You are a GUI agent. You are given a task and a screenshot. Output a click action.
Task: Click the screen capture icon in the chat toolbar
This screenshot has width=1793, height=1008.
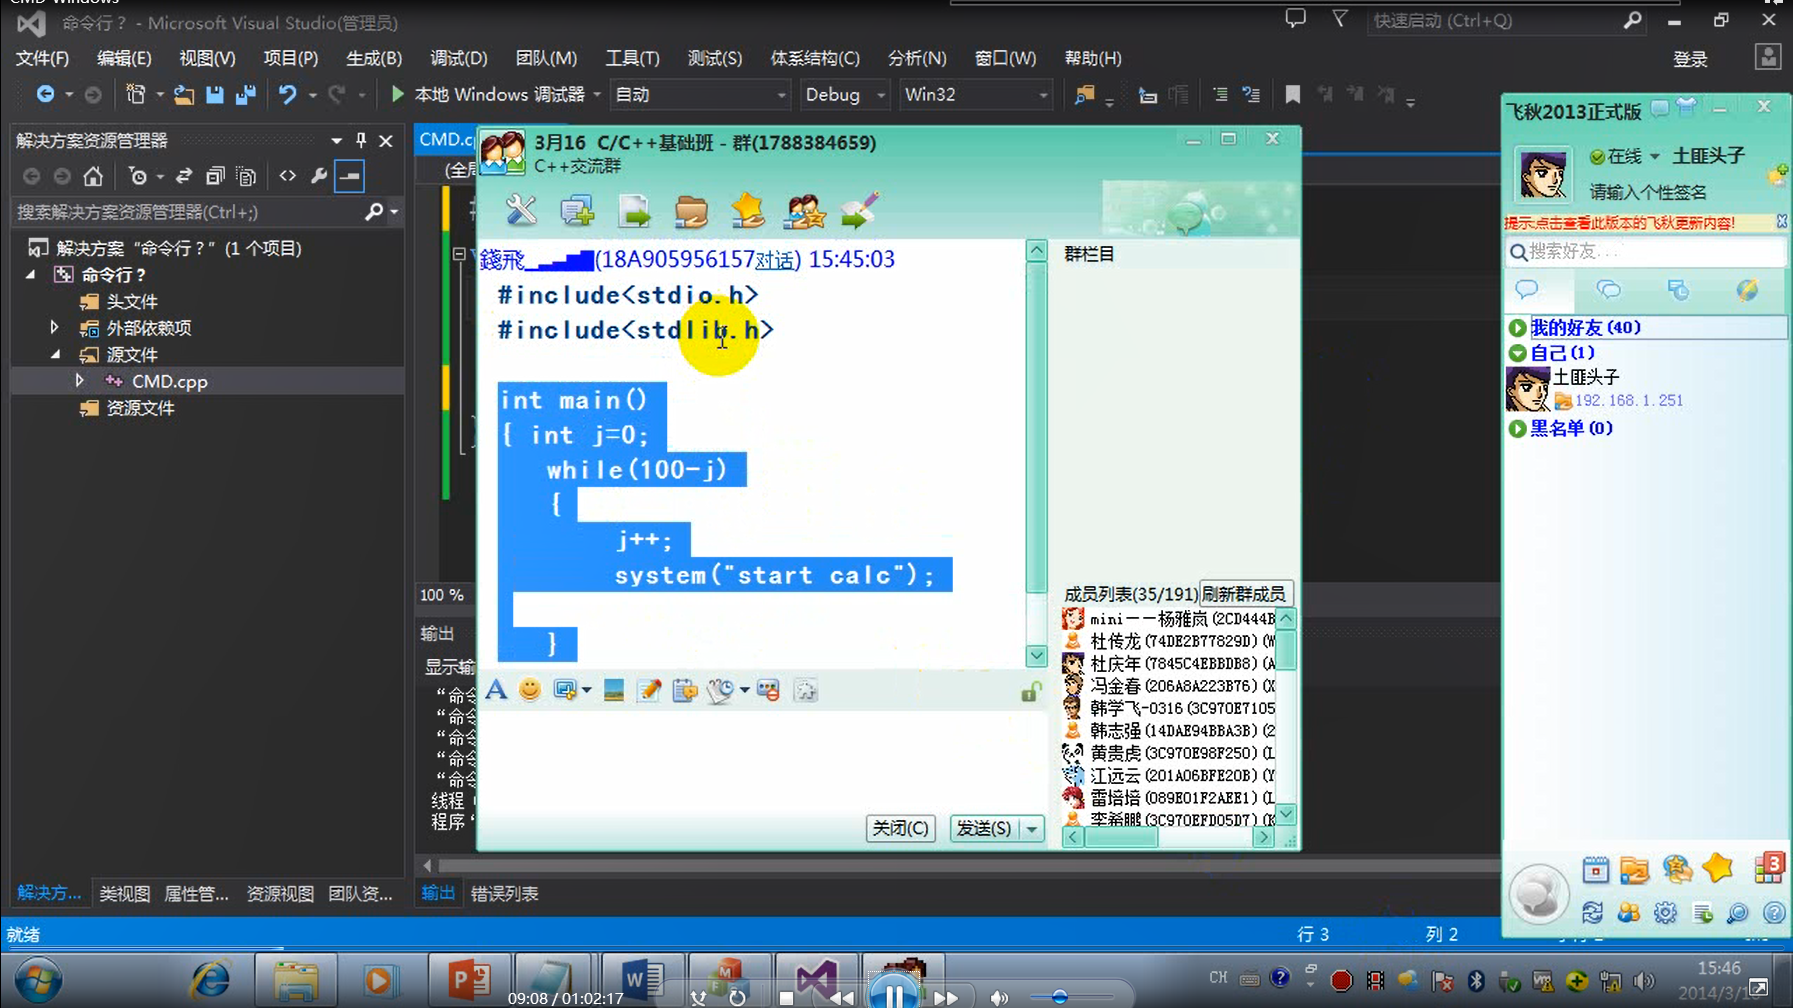pos(565,689)
